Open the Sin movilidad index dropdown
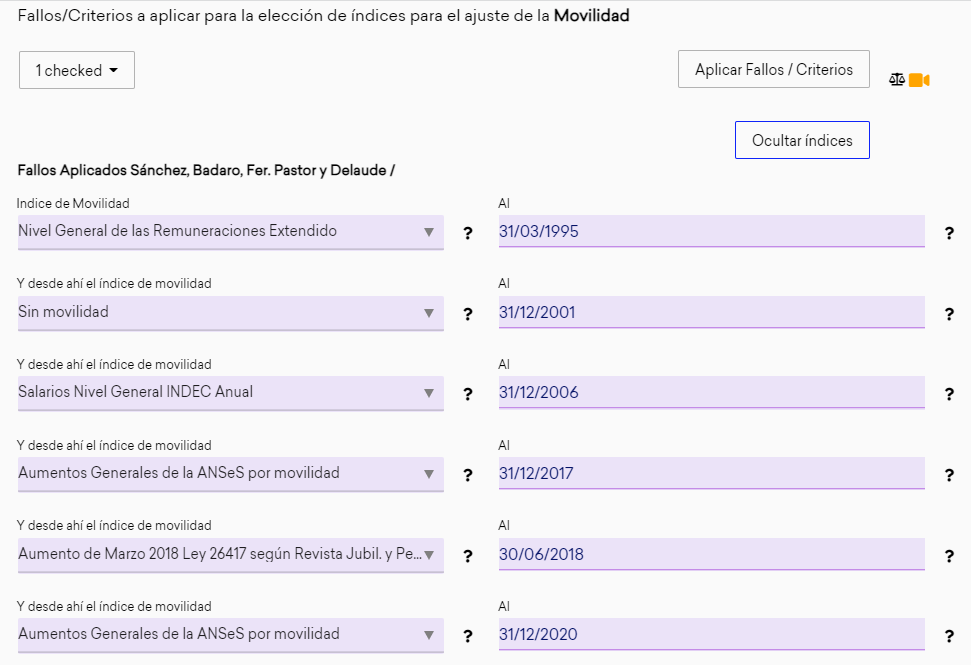 tap(230, 313)
